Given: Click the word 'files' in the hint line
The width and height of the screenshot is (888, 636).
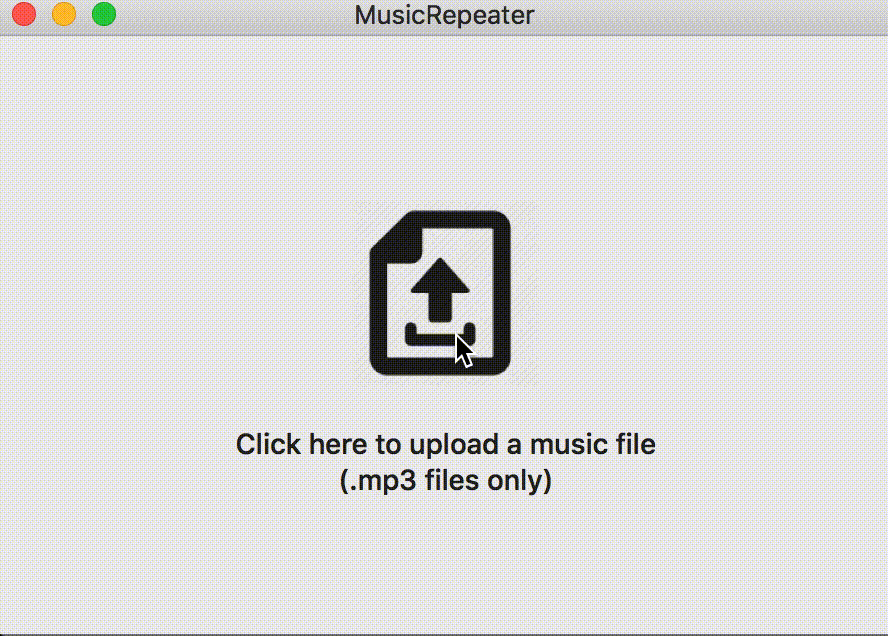Looking at the screenshot, I should pos(452,480).
